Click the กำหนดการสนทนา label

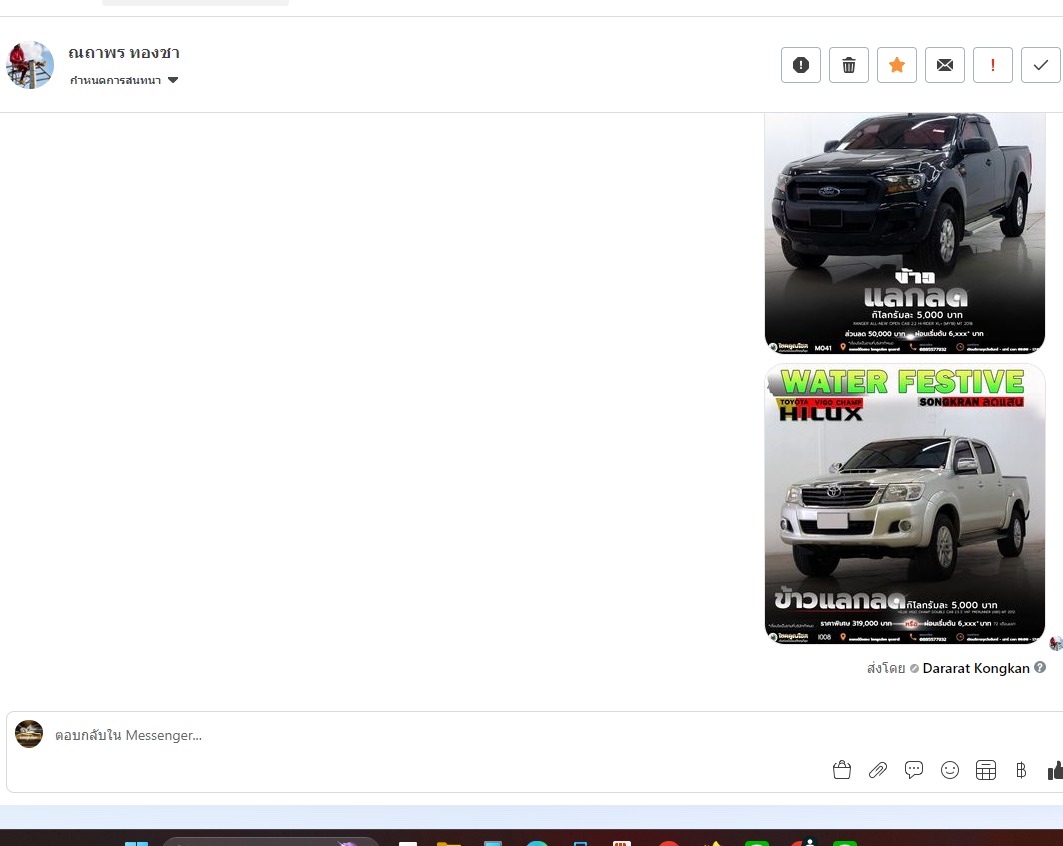pyautogui.click(x=115, y=80)
